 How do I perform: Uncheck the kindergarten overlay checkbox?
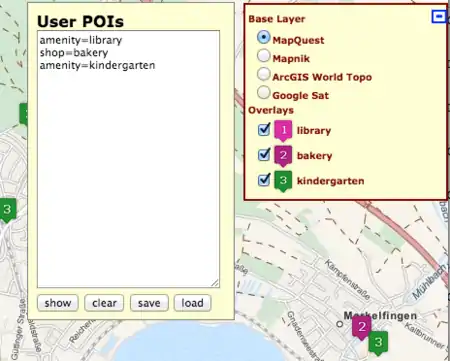pyautogui.click(x=264, y=180)
